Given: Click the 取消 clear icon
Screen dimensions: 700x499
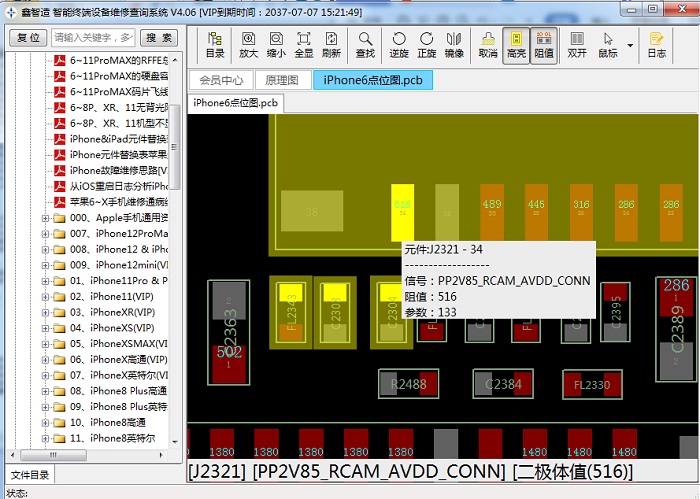Looking at the screenshot, I should tap(488, 45).
